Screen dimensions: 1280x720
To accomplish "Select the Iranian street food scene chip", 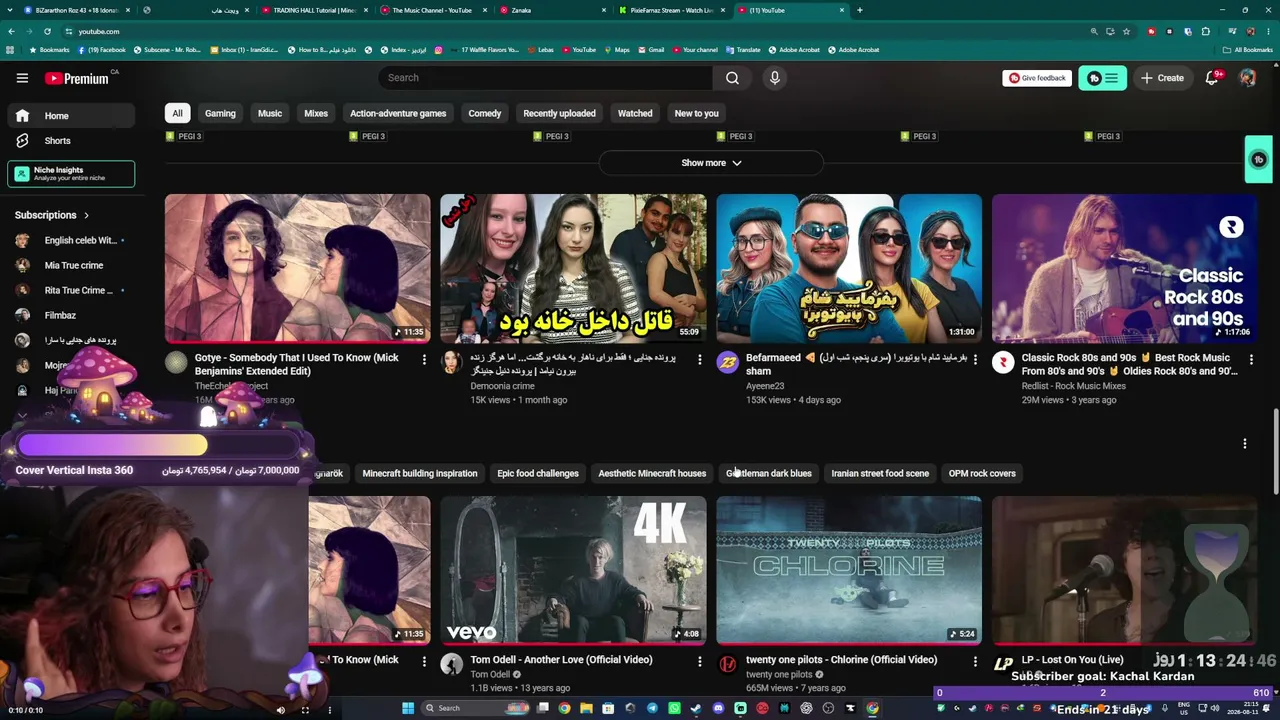I will [x=880, y=473].
